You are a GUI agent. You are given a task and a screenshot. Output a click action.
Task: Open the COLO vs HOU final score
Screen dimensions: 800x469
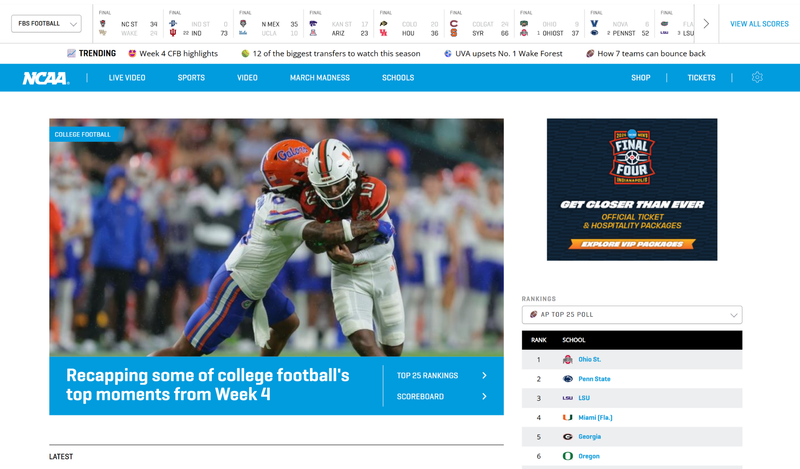pyautogui.click(x=409, y=24)
